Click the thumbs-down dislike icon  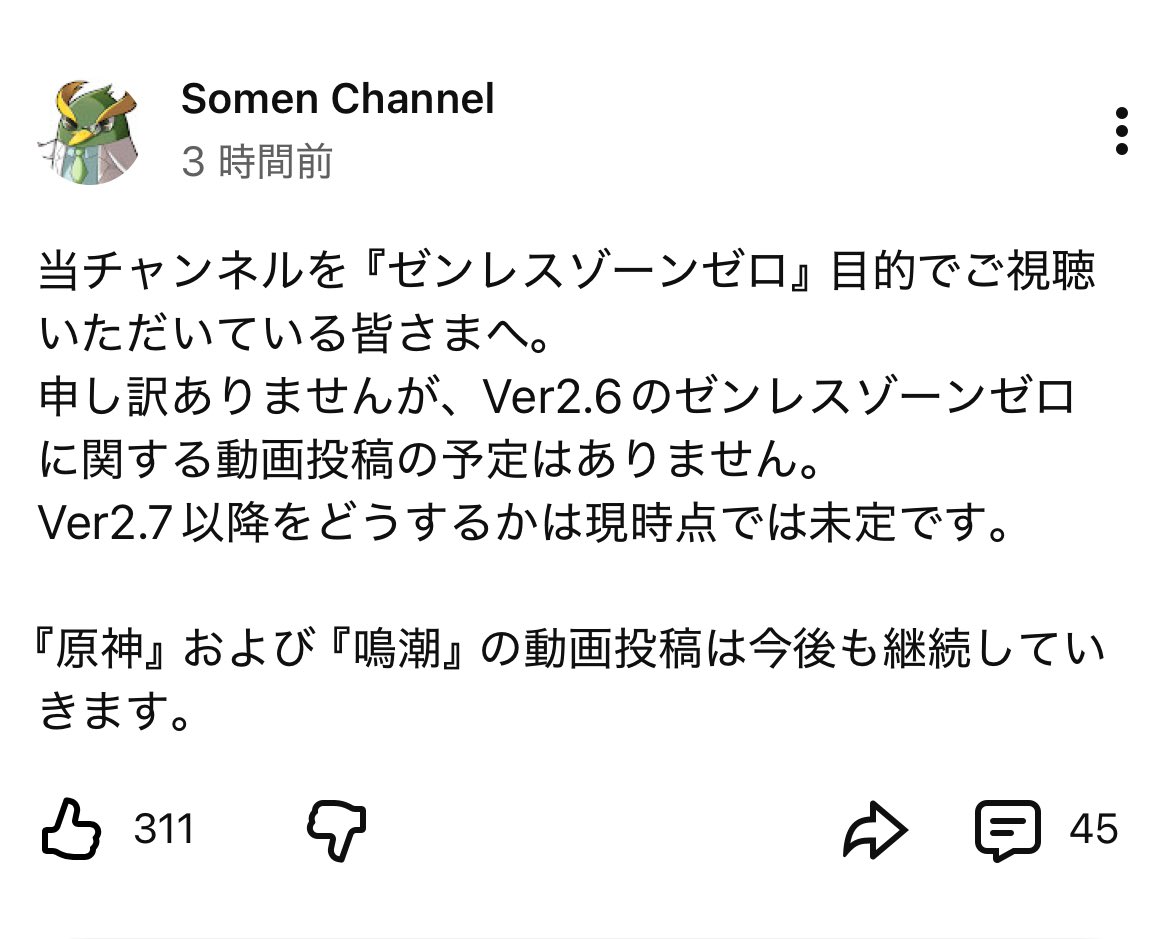335,830
